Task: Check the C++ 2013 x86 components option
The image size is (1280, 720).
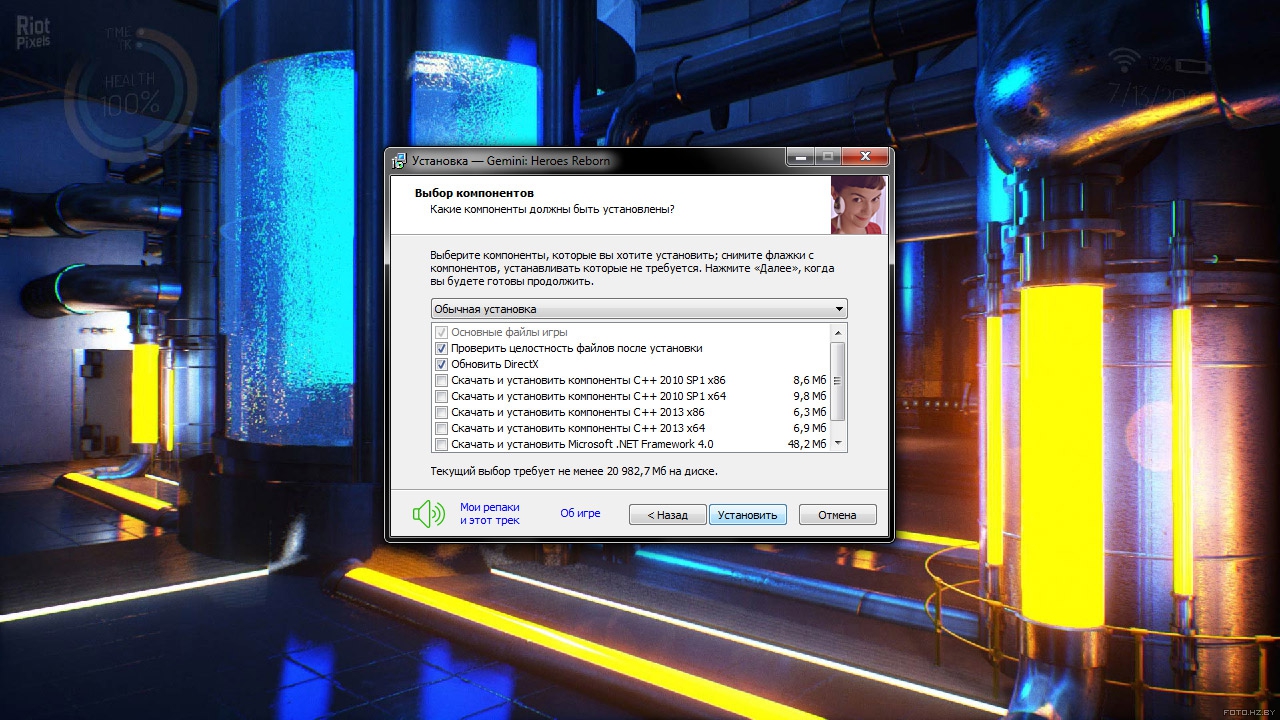Action: pyautogui.click(x=441, y=412)
